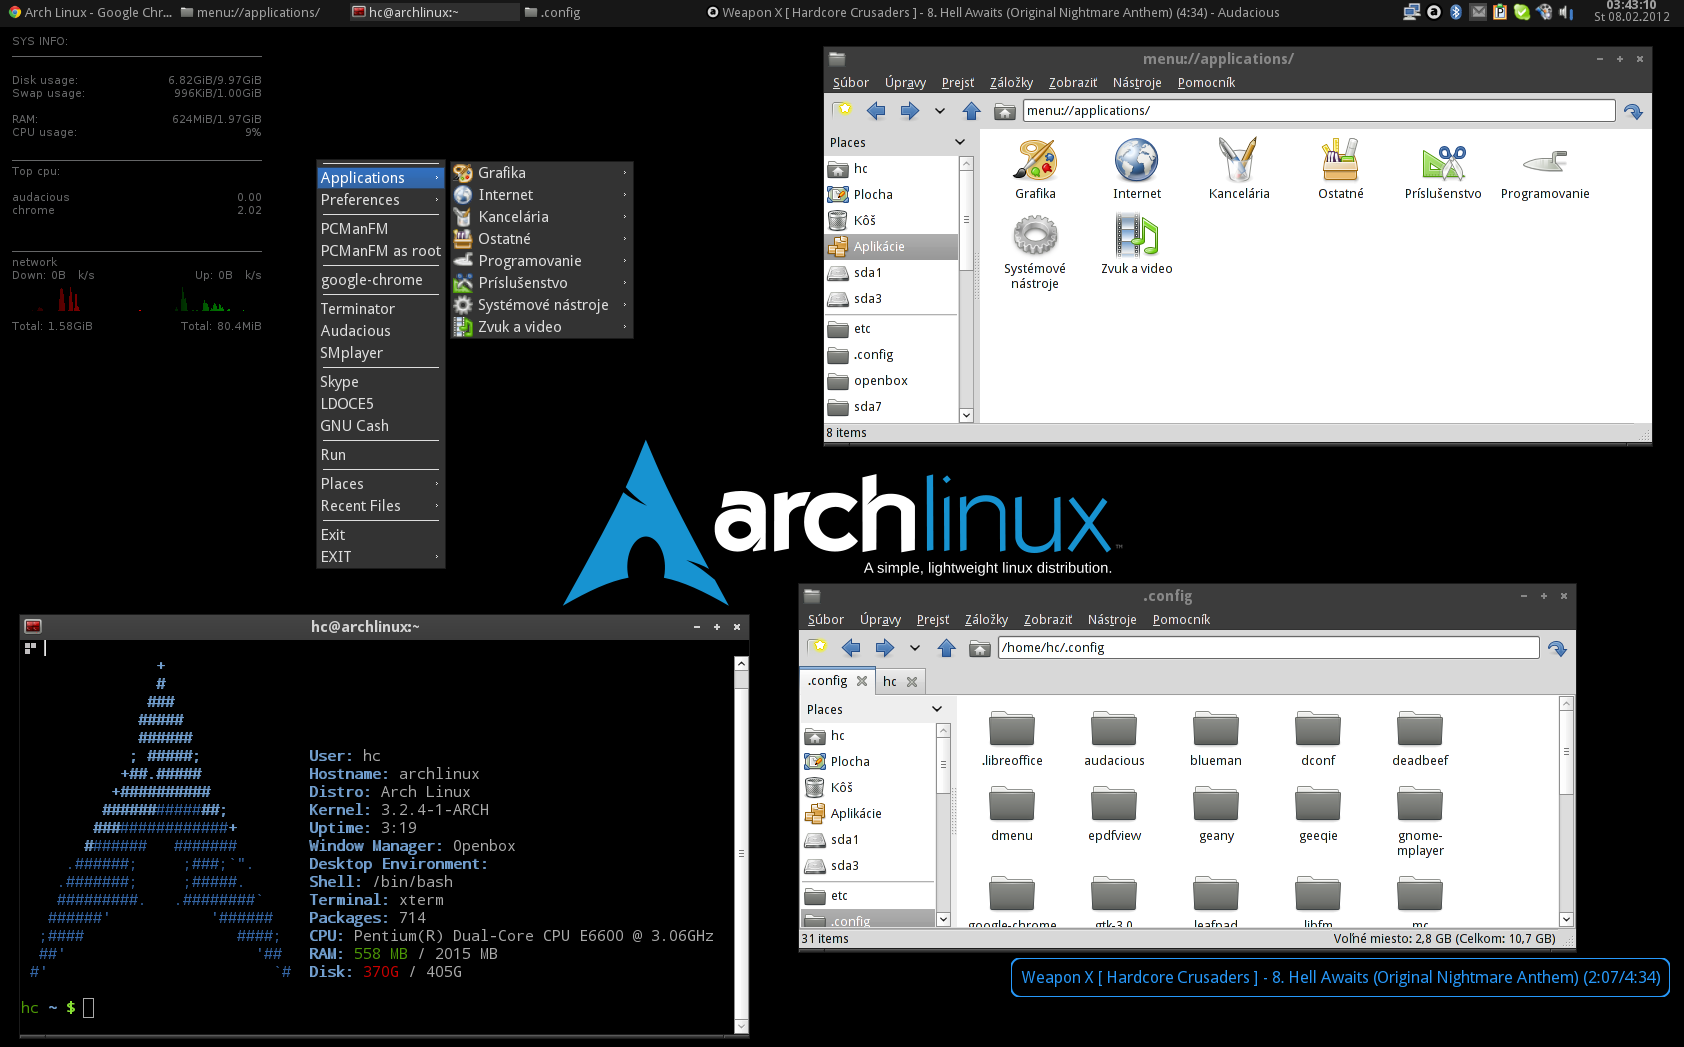Click the menu://applications/ address field

coord(1319,111)
